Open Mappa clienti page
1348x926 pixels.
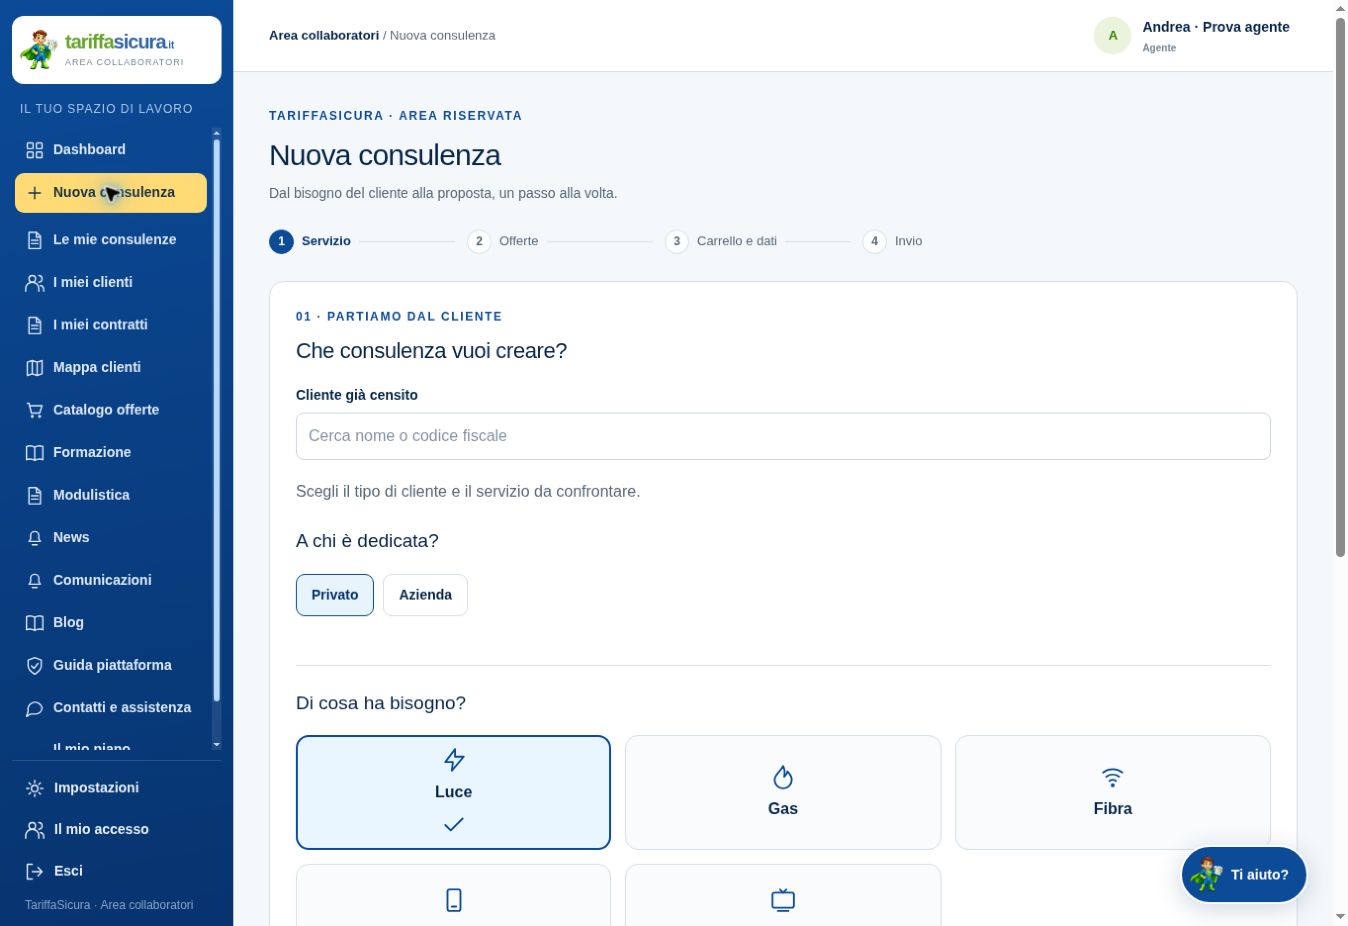[111, 368]
